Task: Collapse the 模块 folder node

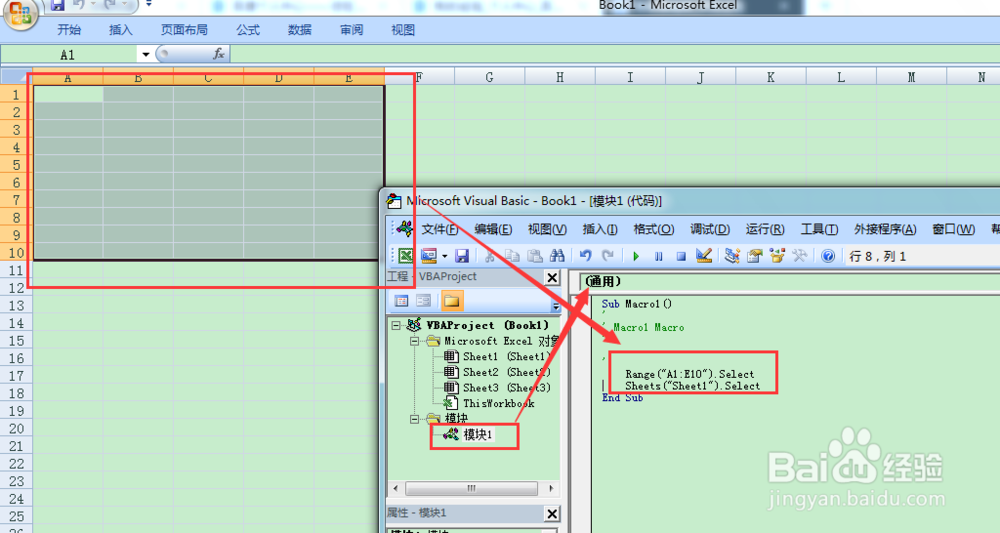Action: point(415,419)
